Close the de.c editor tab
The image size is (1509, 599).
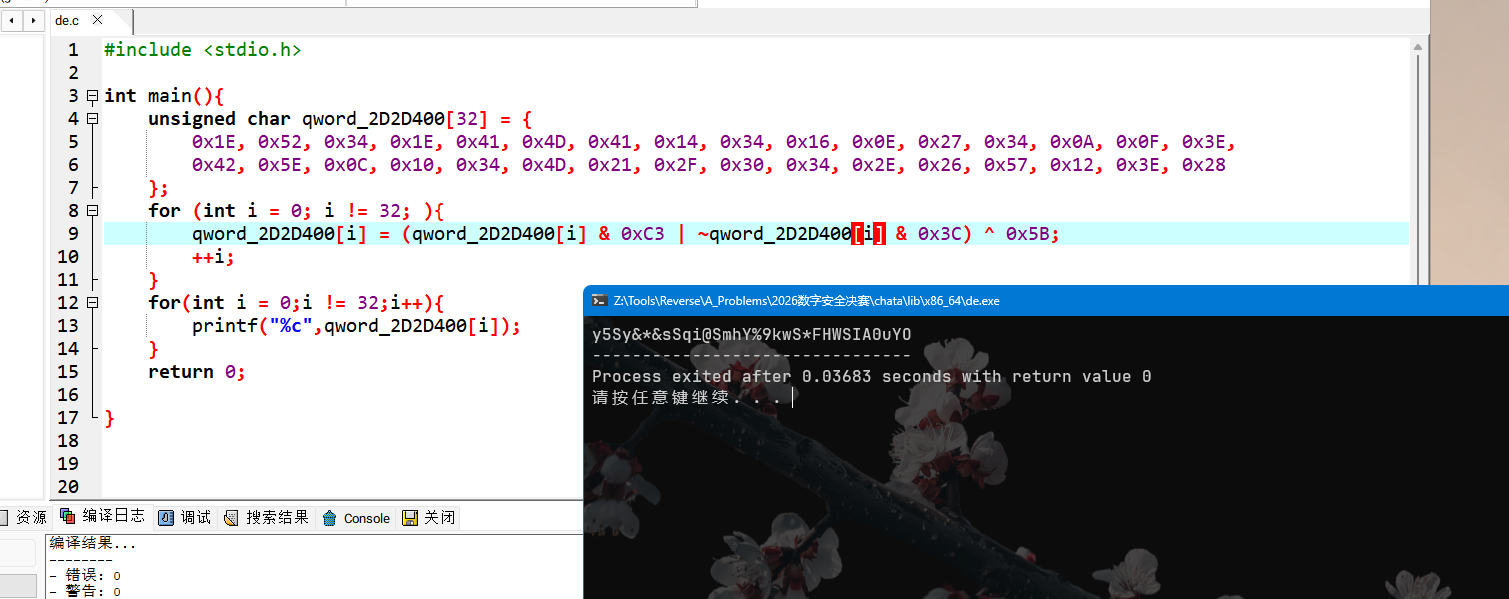coord(99,20)
